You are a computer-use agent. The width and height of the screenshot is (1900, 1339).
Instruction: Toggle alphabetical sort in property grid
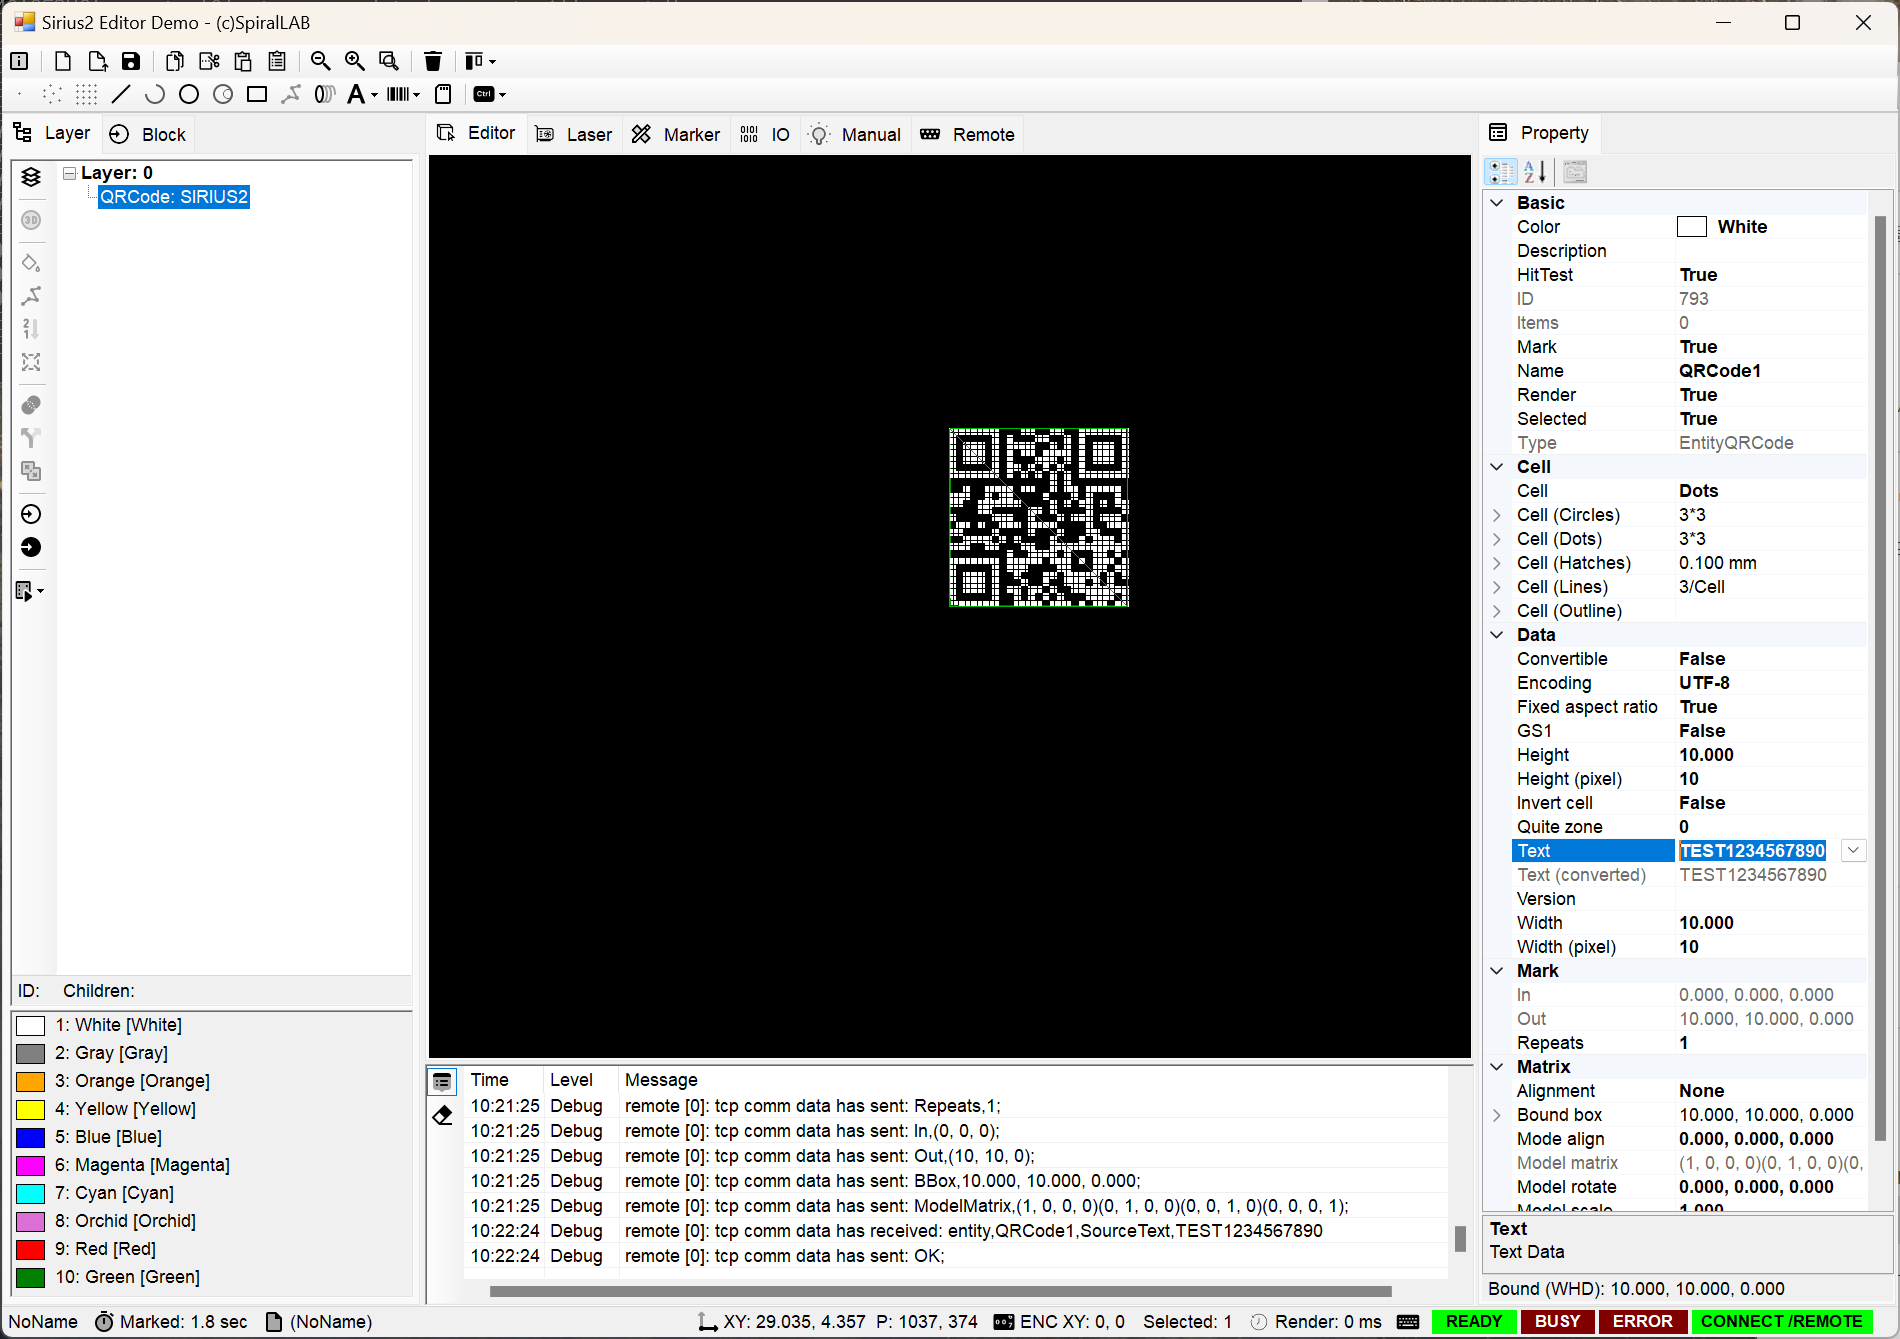(x=1535, y=172)
